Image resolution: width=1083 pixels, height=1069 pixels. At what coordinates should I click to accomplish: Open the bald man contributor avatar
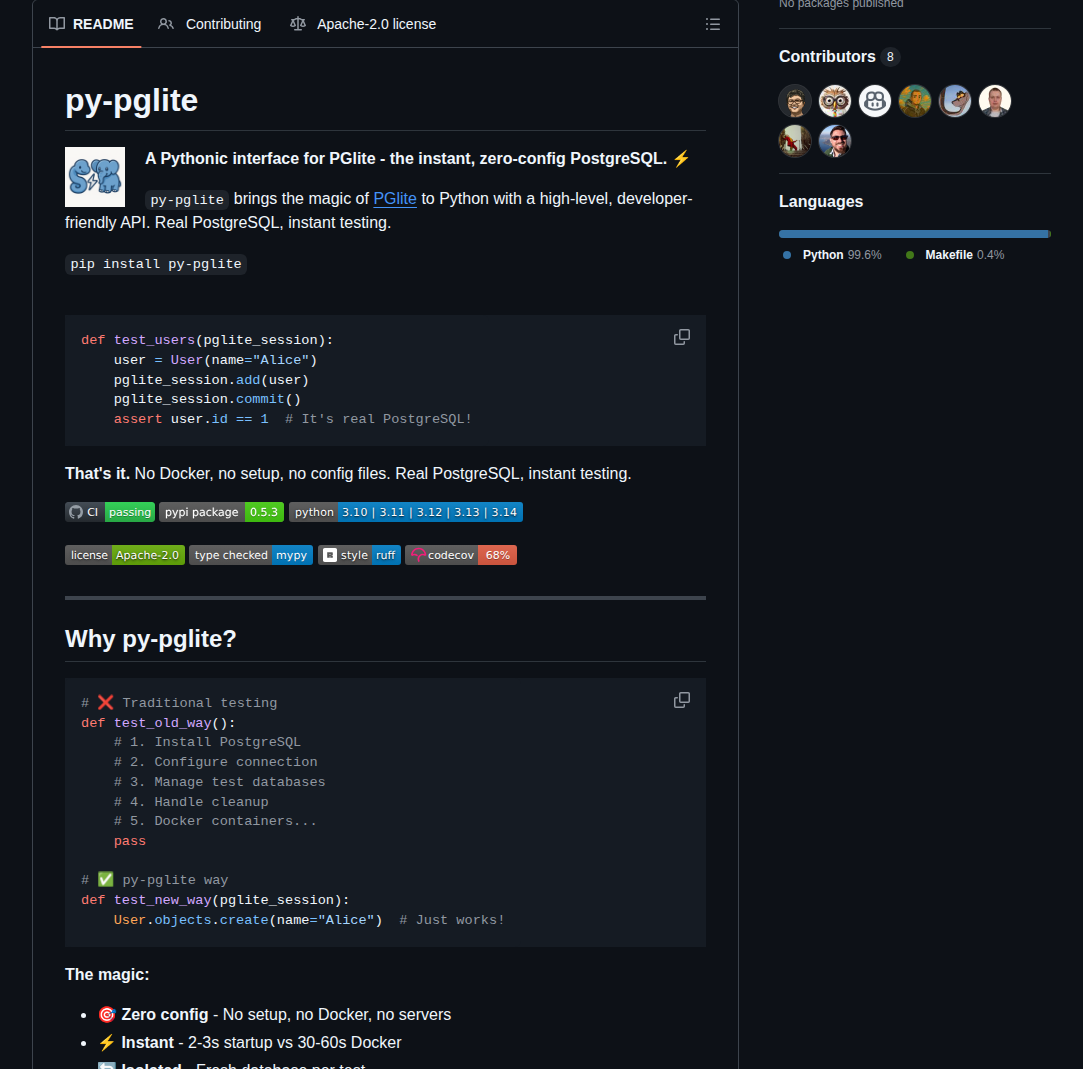[995, 102]
